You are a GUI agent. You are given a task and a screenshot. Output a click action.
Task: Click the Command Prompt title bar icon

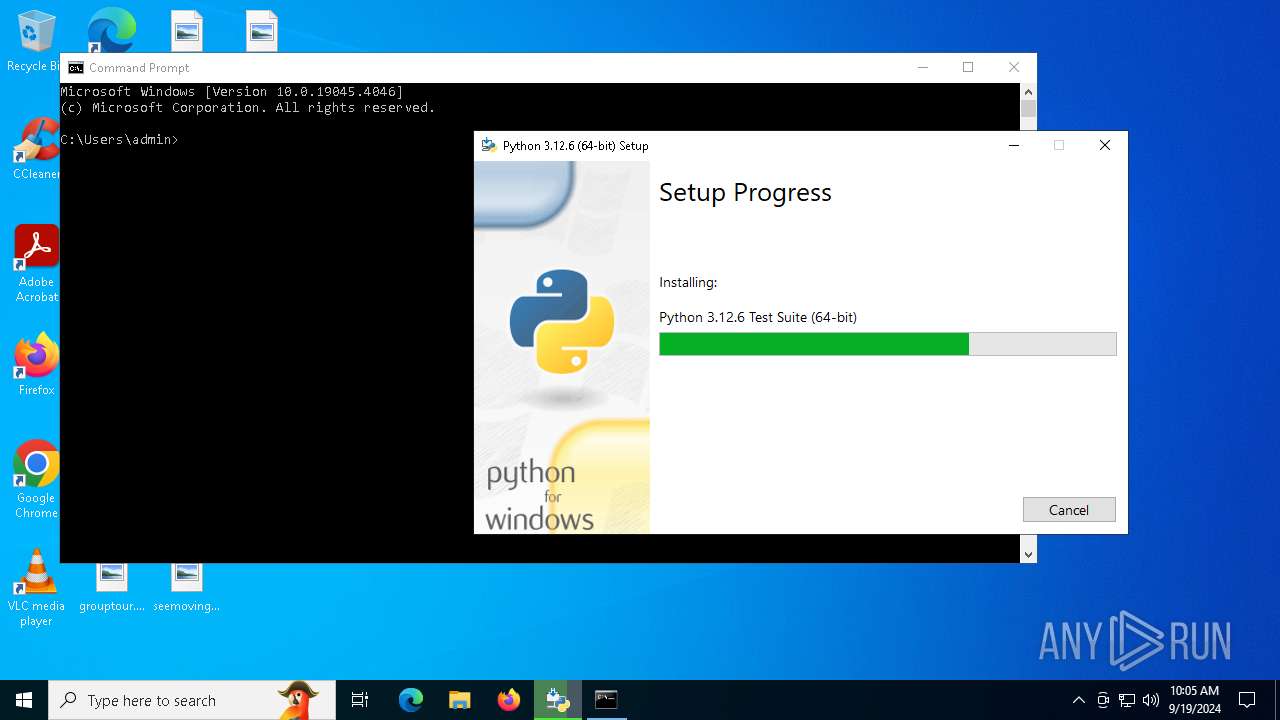(x=75, y=68)
